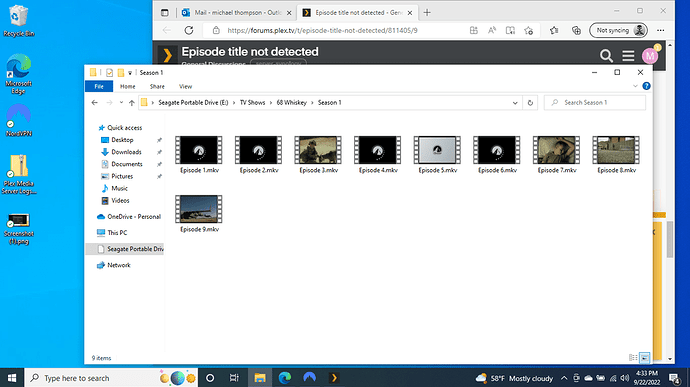Image resolution: width=690 pixels, height=387 pixels.
Task: Click Seagate Portable Drive (E:) breadcrumb
Action: click(193, 103)
